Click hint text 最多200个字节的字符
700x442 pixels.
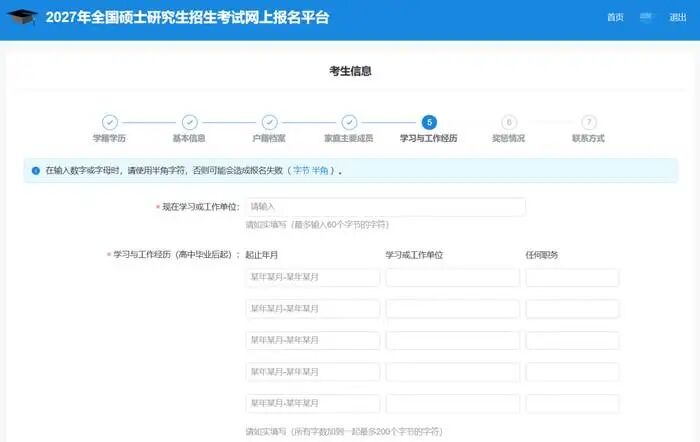pyautogui.click(x=400, y=432)
